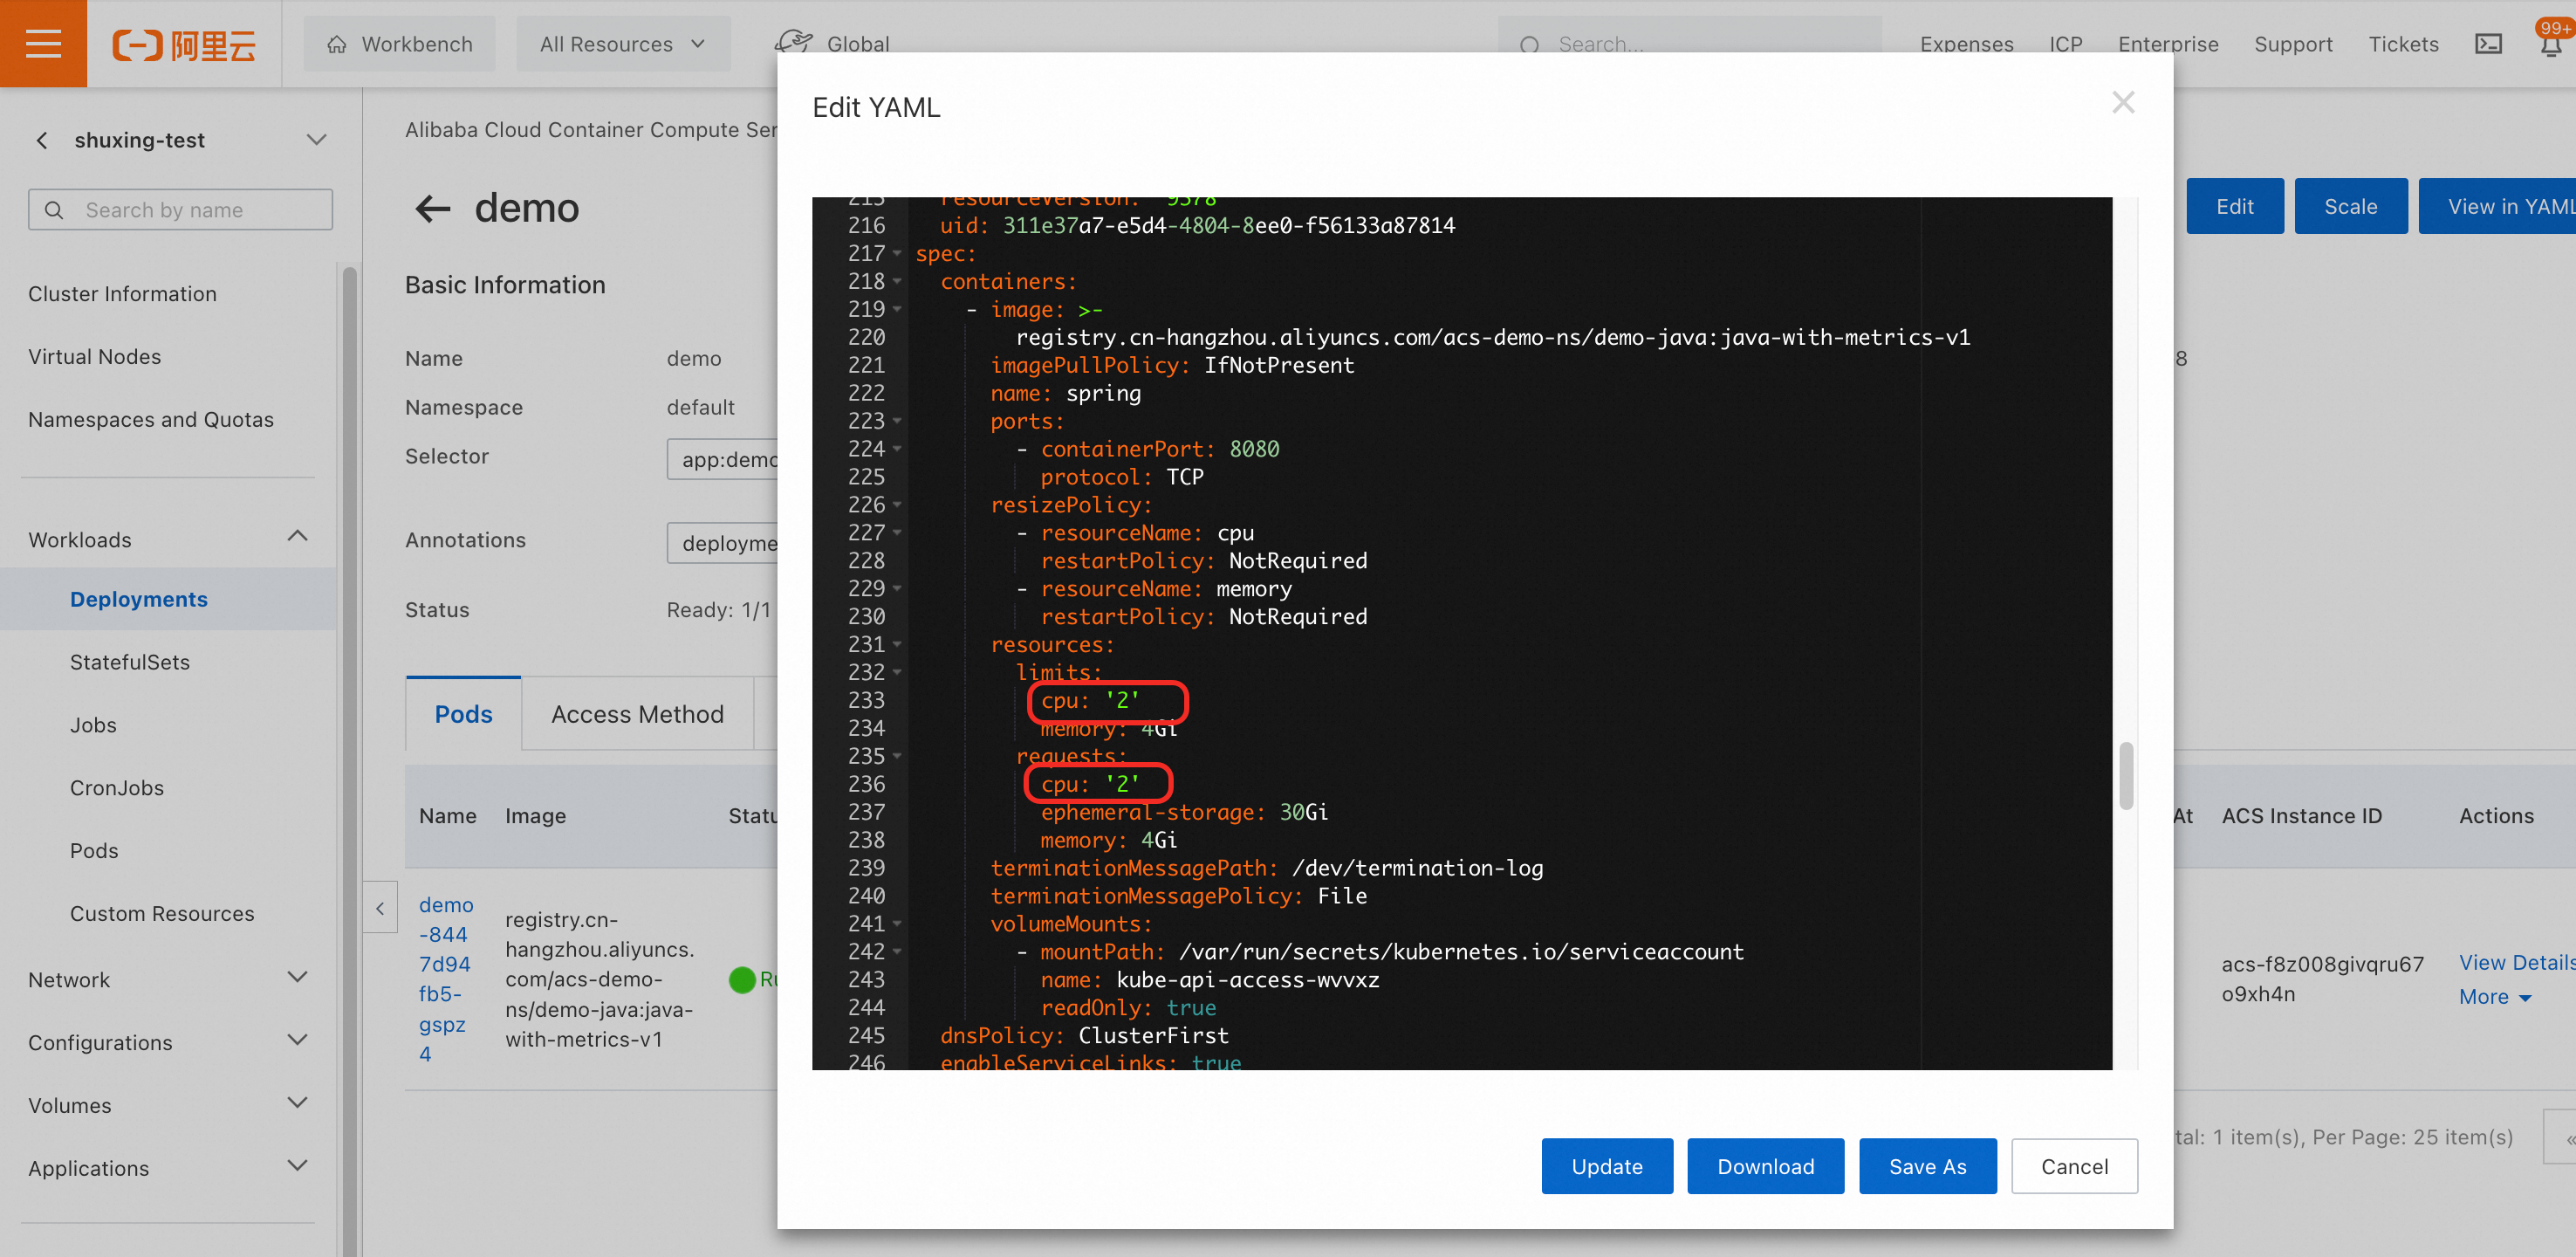2576x1257 pixels.
Task: Collapse the Workloads menu section
Action: (297, 537)
